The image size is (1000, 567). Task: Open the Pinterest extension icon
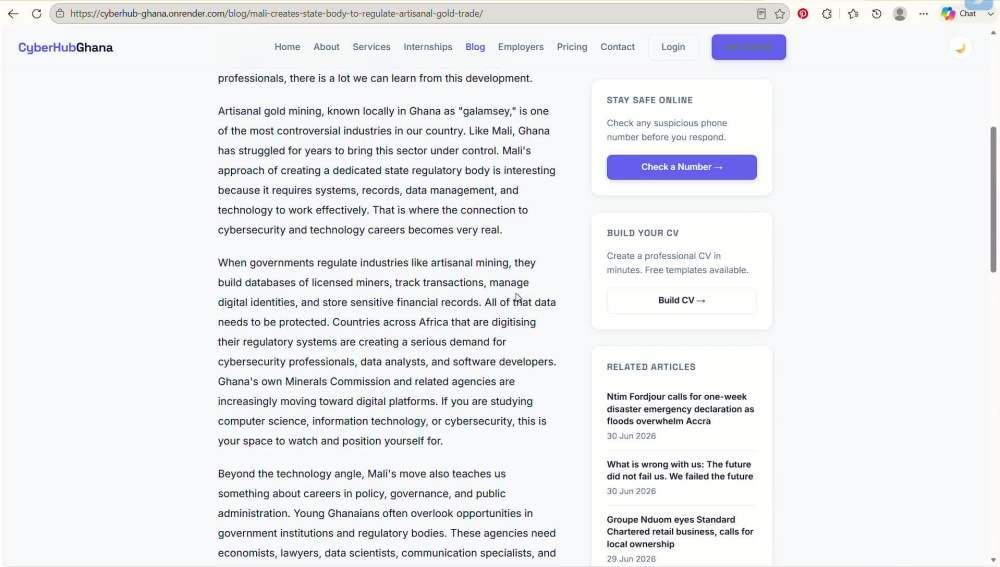pyautogui.click(x=803, y=13)
